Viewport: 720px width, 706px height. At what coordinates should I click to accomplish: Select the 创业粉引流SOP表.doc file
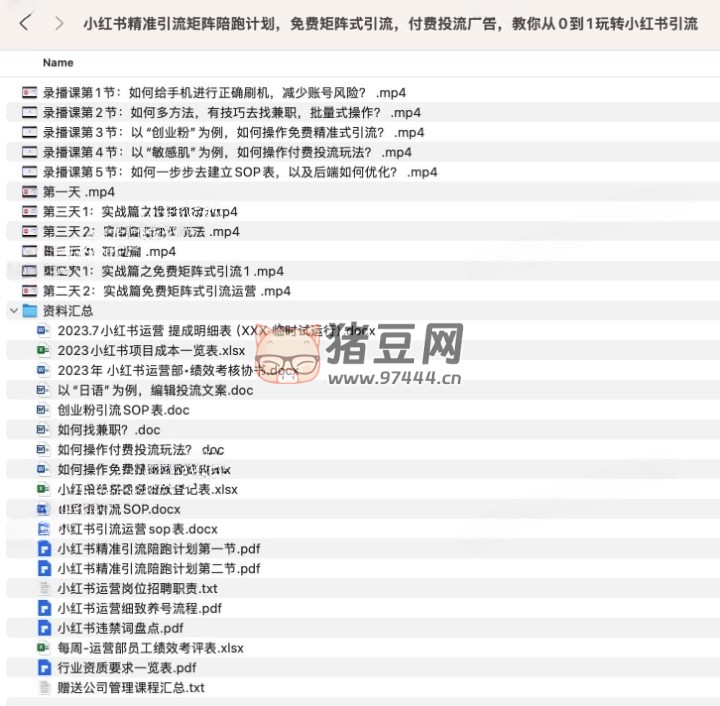[123, 410]
